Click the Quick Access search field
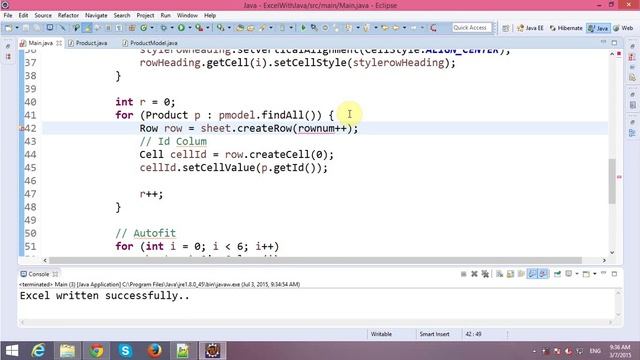640x360 pixels. point(471,28)
